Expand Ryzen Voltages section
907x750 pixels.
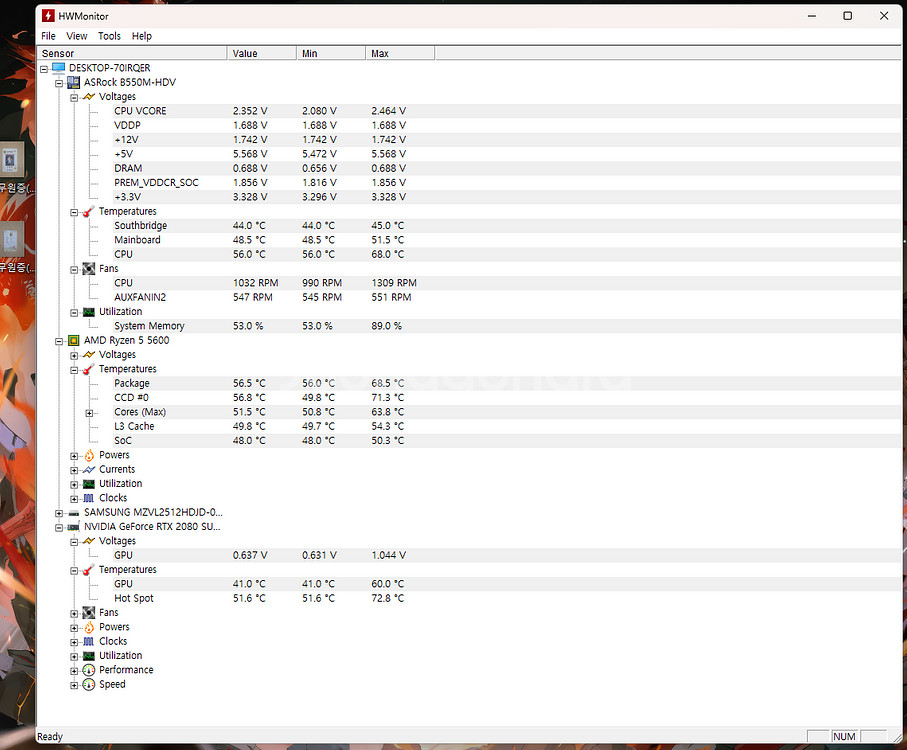pos(74,356)
